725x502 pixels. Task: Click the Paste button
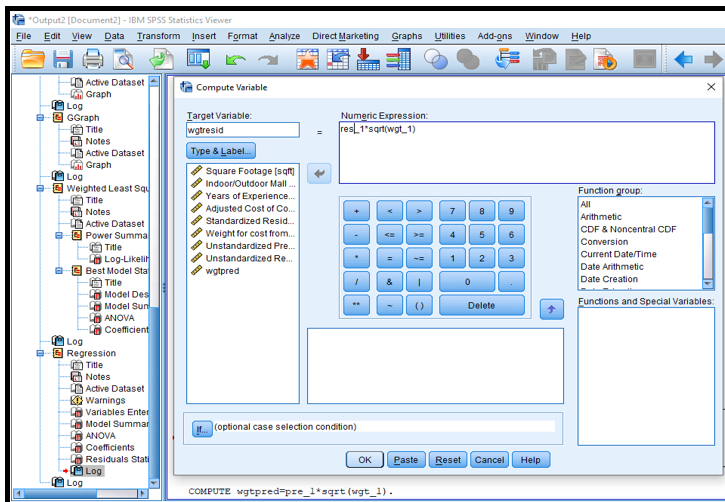(406, 460)
